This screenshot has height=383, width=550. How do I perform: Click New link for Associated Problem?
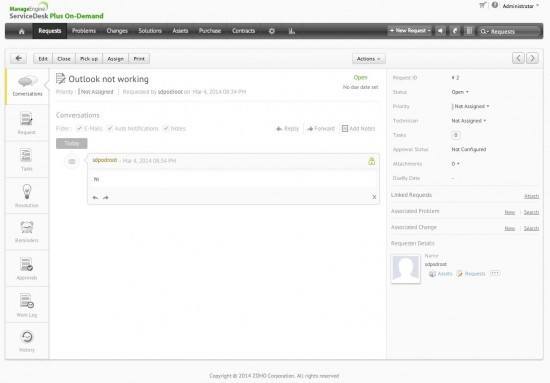pyautogui.click(x=510, y=212)
